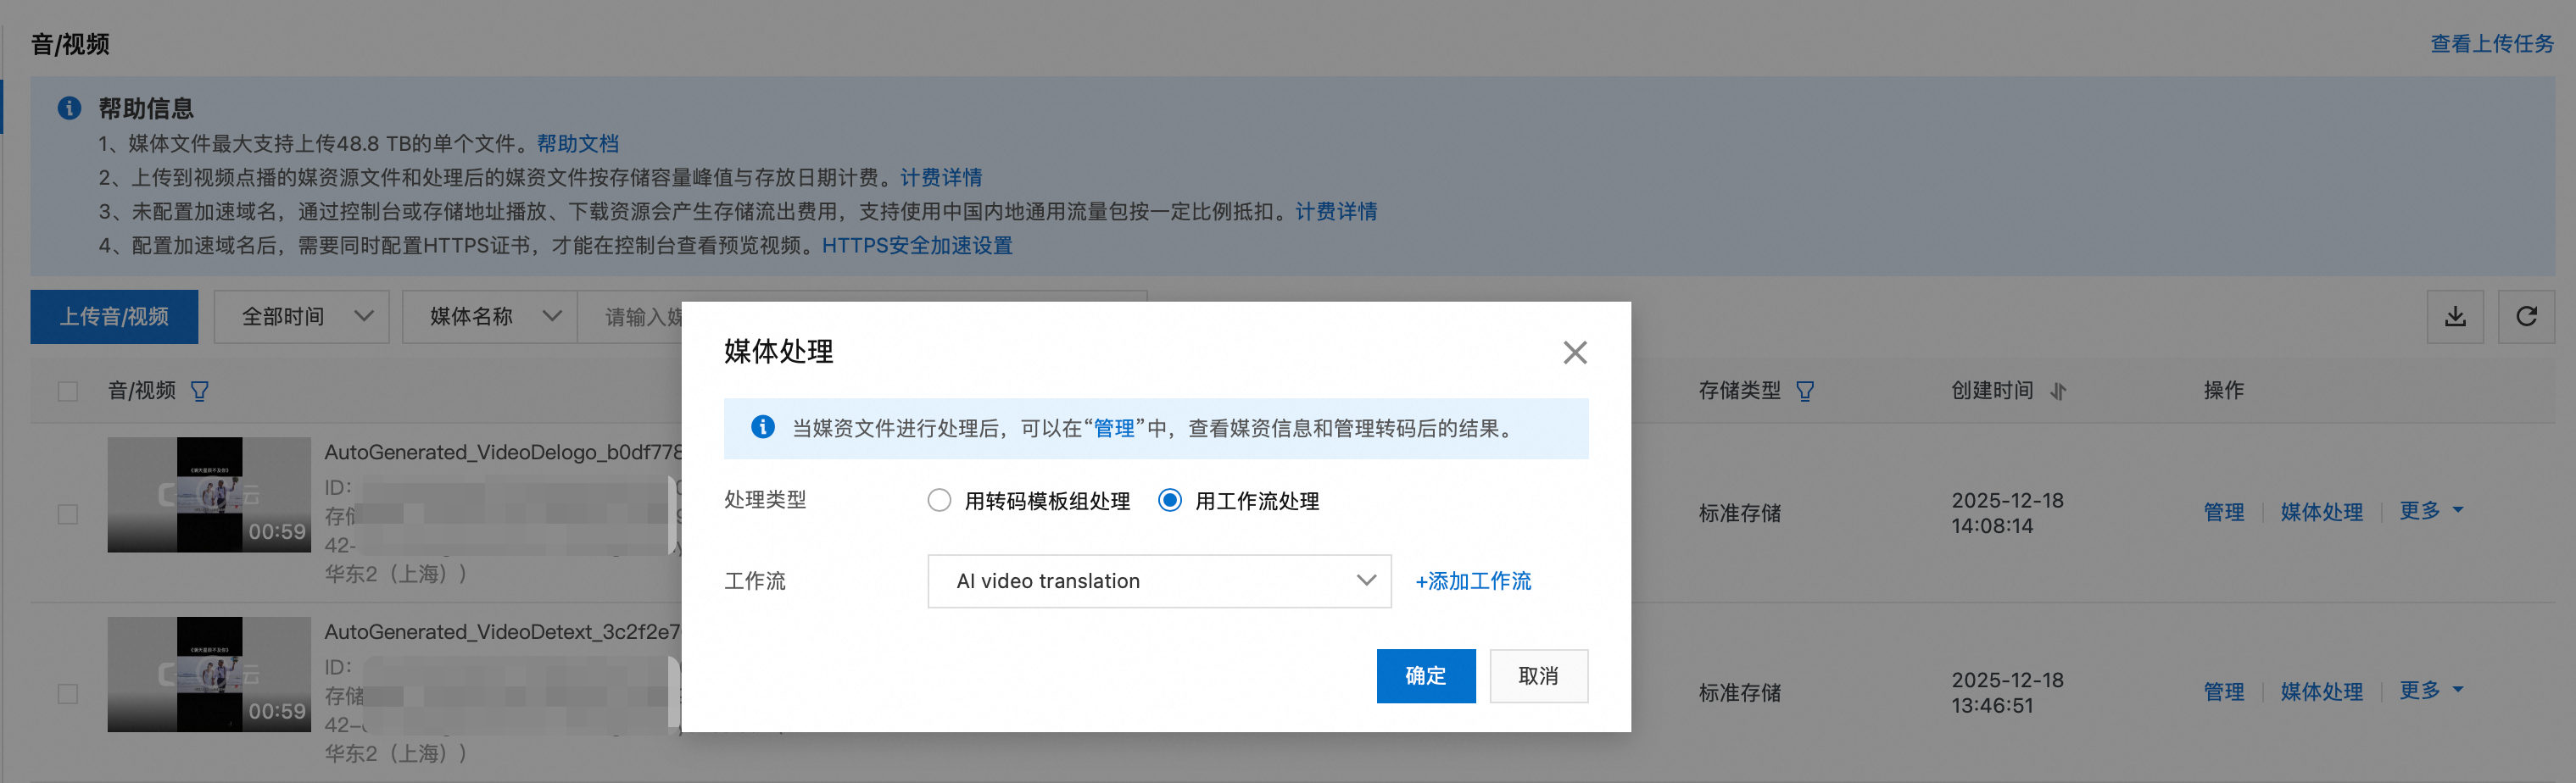Sort by 创建时间 column
Viewport: 2576px width, 783px height.
point(2058,391)
